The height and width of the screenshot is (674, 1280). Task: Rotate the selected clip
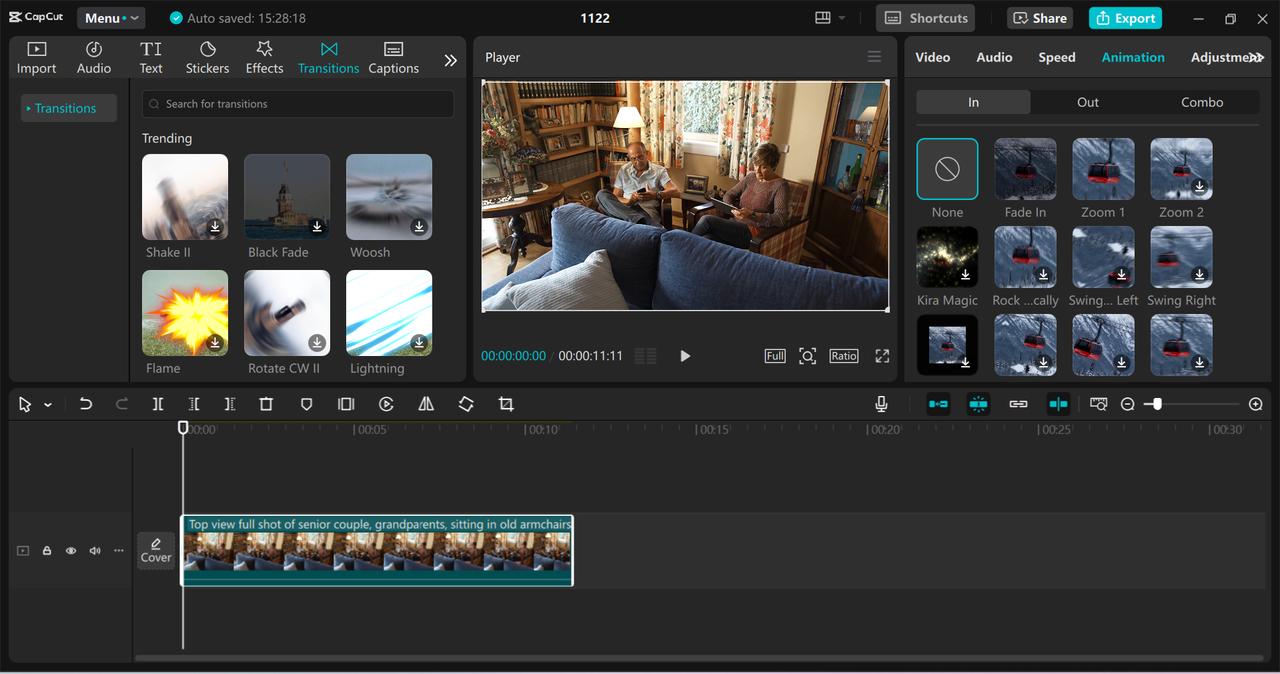466,404
